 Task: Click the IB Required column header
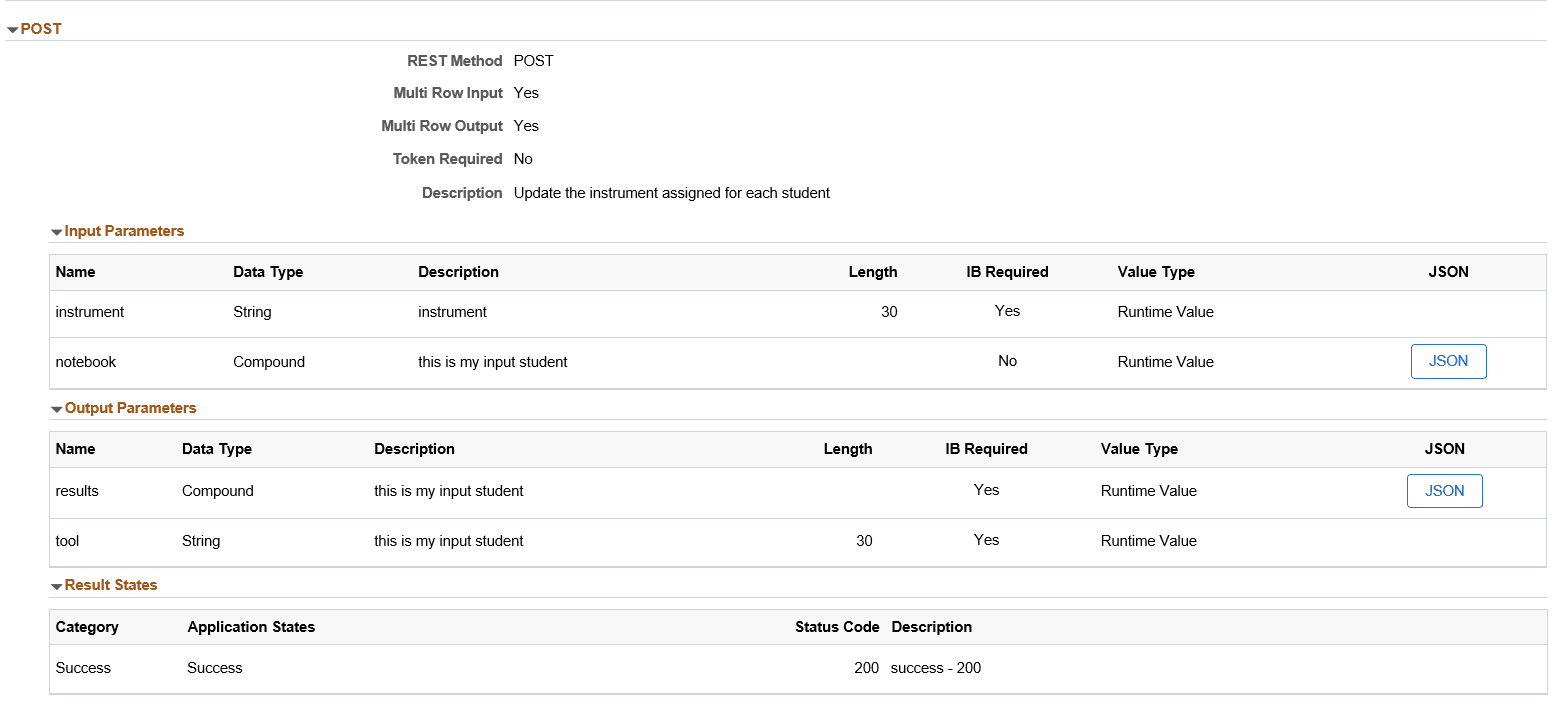coord(1006,271)
